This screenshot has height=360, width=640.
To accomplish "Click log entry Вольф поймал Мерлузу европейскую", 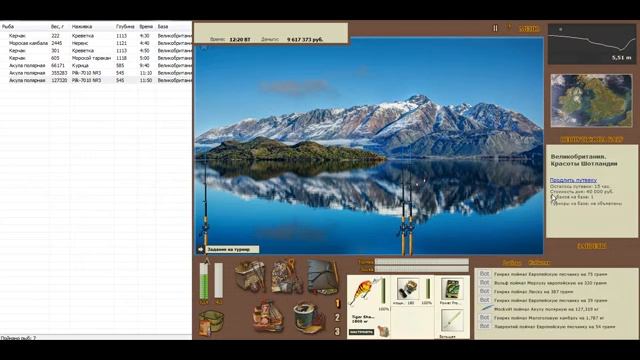I will point(550,283).
